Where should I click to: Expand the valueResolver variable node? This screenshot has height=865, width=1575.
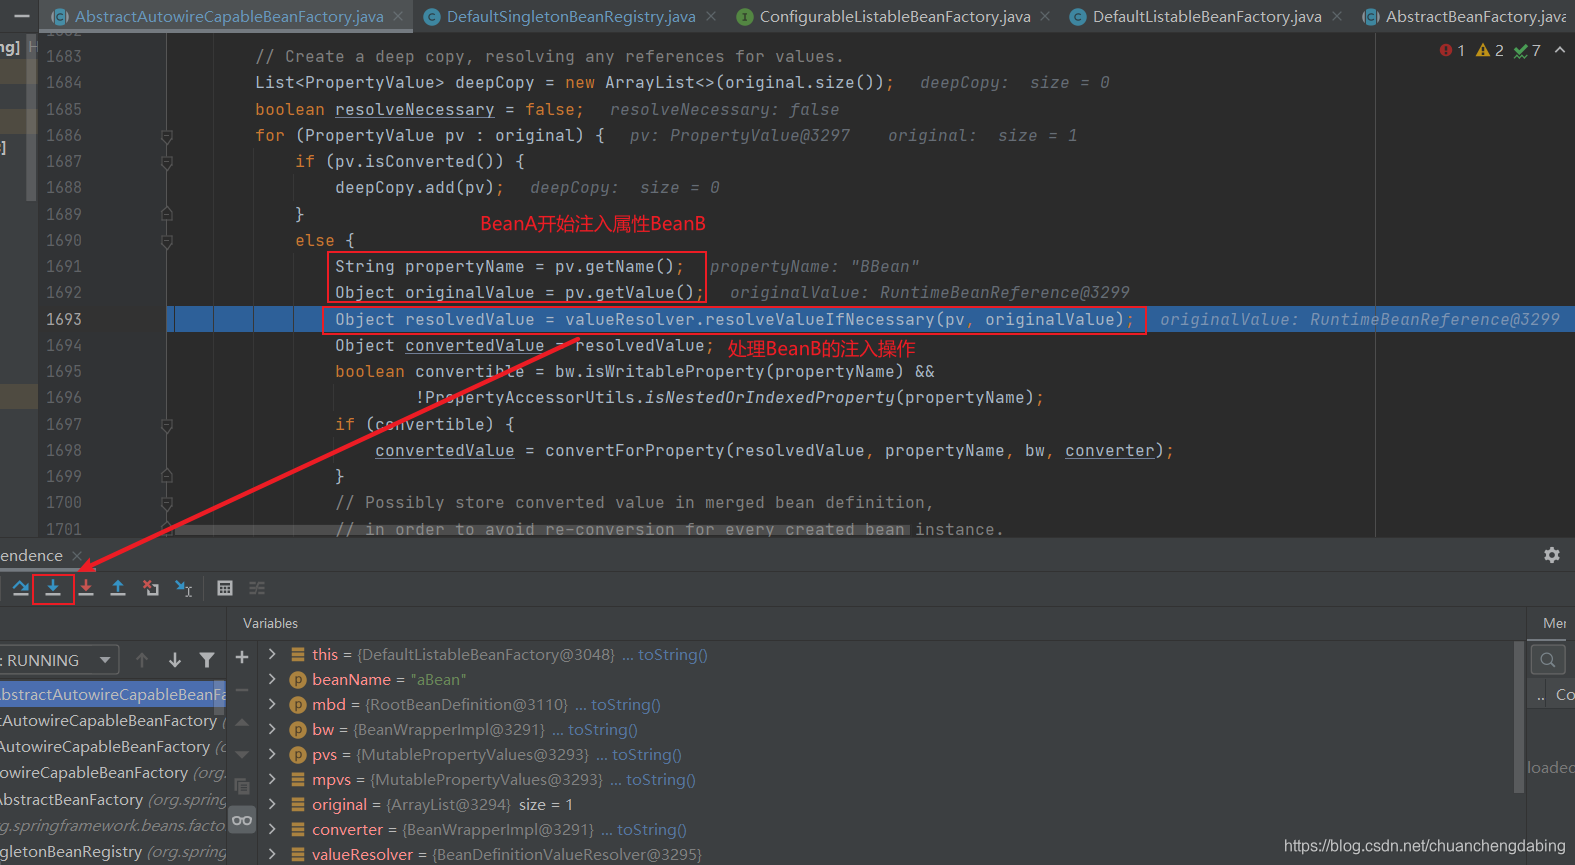(272, 854)
